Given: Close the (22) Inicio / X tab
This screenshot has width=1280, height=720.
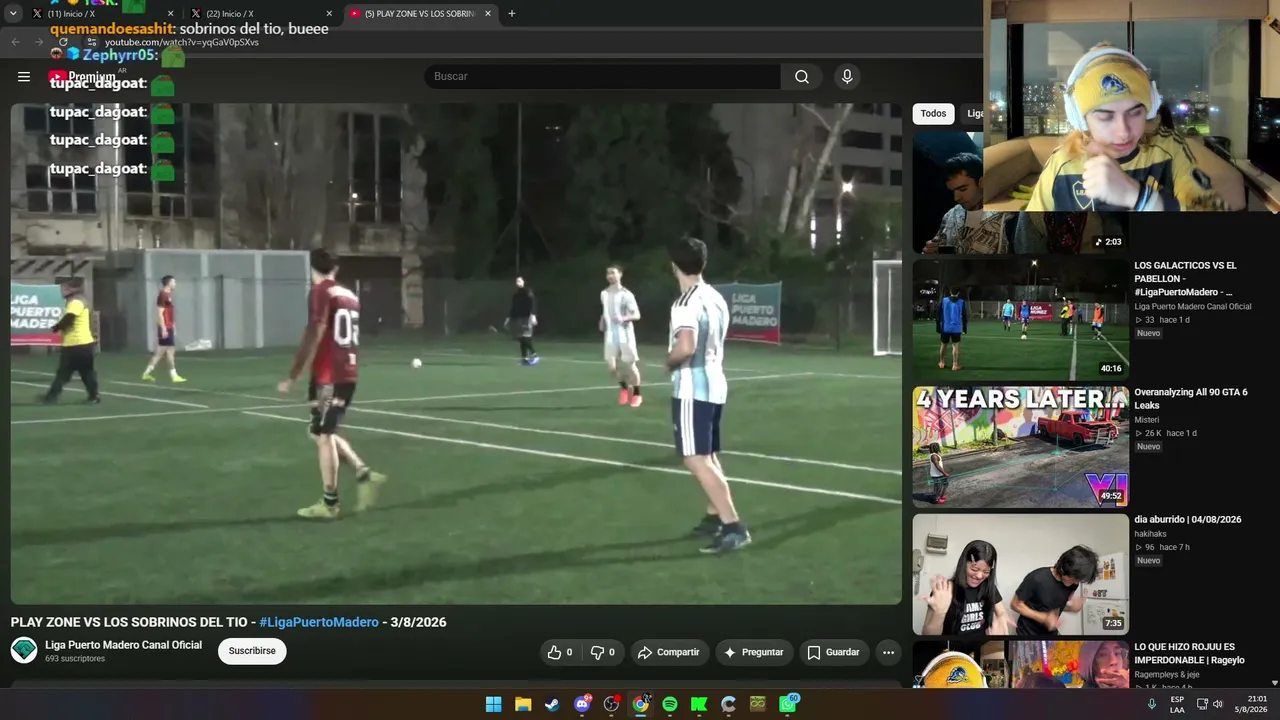Looking at the screenshot, I should click(x=329, y=14).
